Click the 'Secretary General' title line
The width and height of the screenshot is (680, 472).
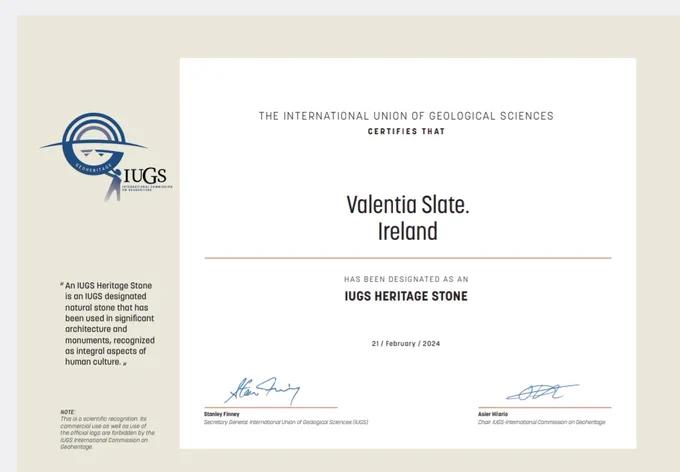(x=286, y=422)
